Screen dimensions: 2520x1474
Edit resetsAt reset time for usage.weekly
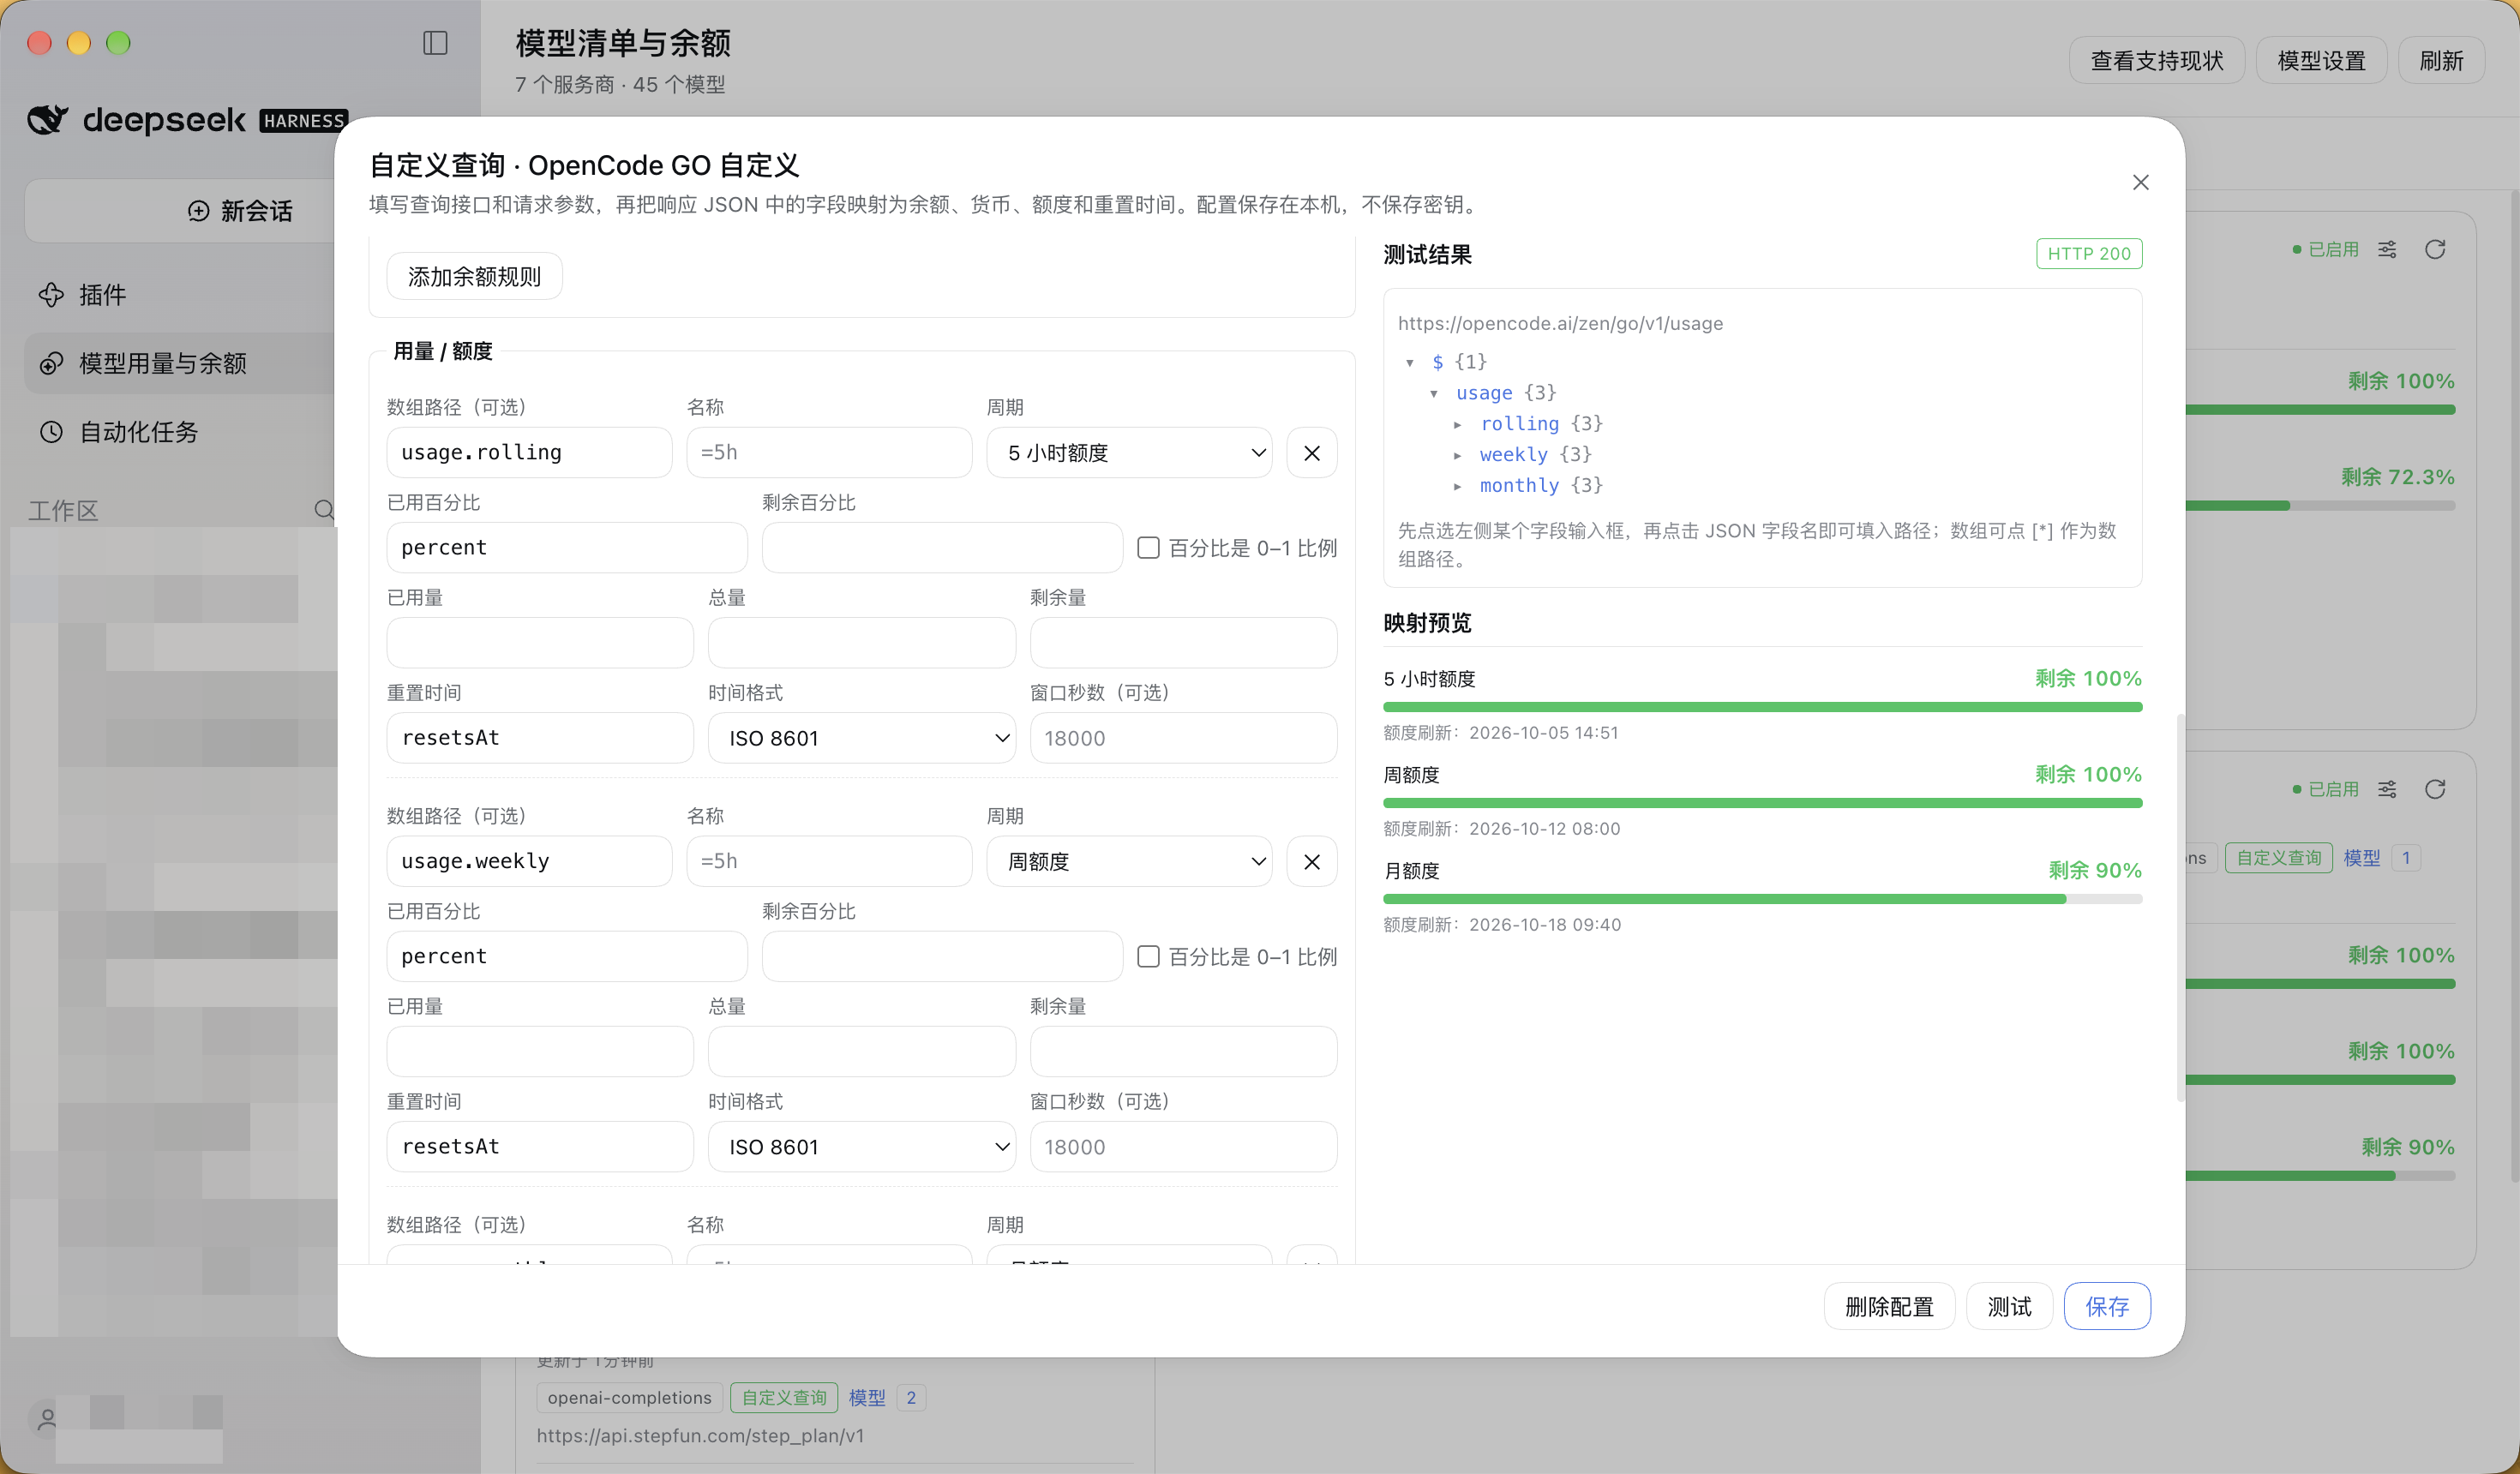pos(540,1147)
